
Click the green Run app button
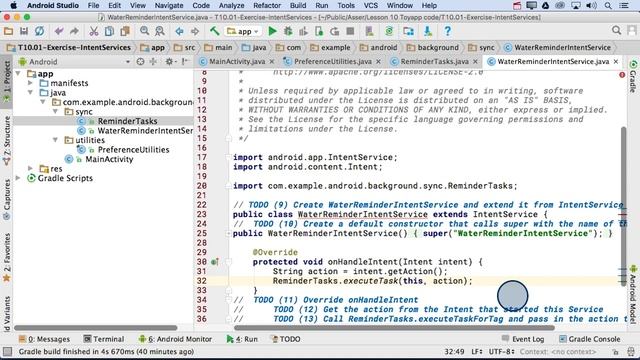272,31
